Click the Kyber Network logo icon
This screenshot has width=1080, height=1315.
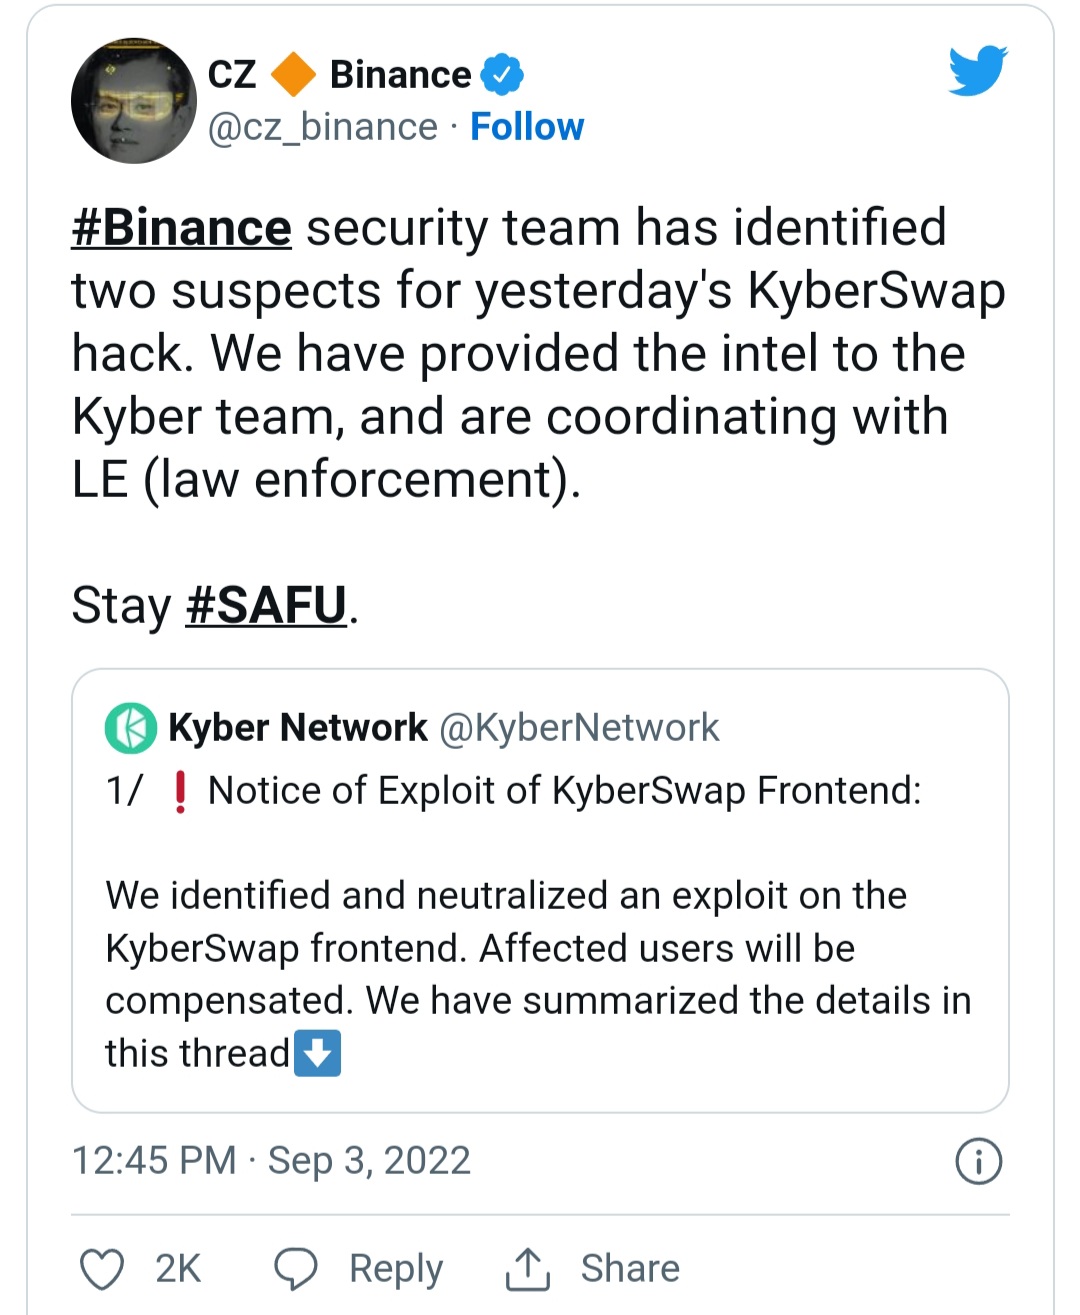pos(131,728)
